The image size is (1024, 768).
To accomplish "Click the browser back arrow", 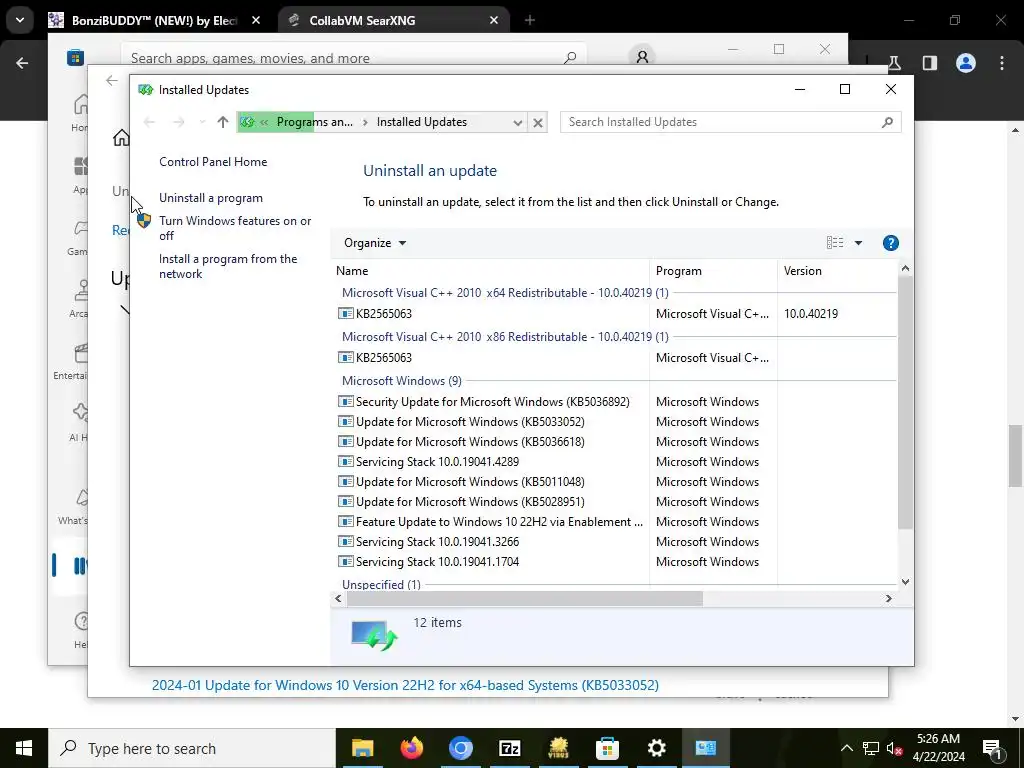I will point(22,63).
